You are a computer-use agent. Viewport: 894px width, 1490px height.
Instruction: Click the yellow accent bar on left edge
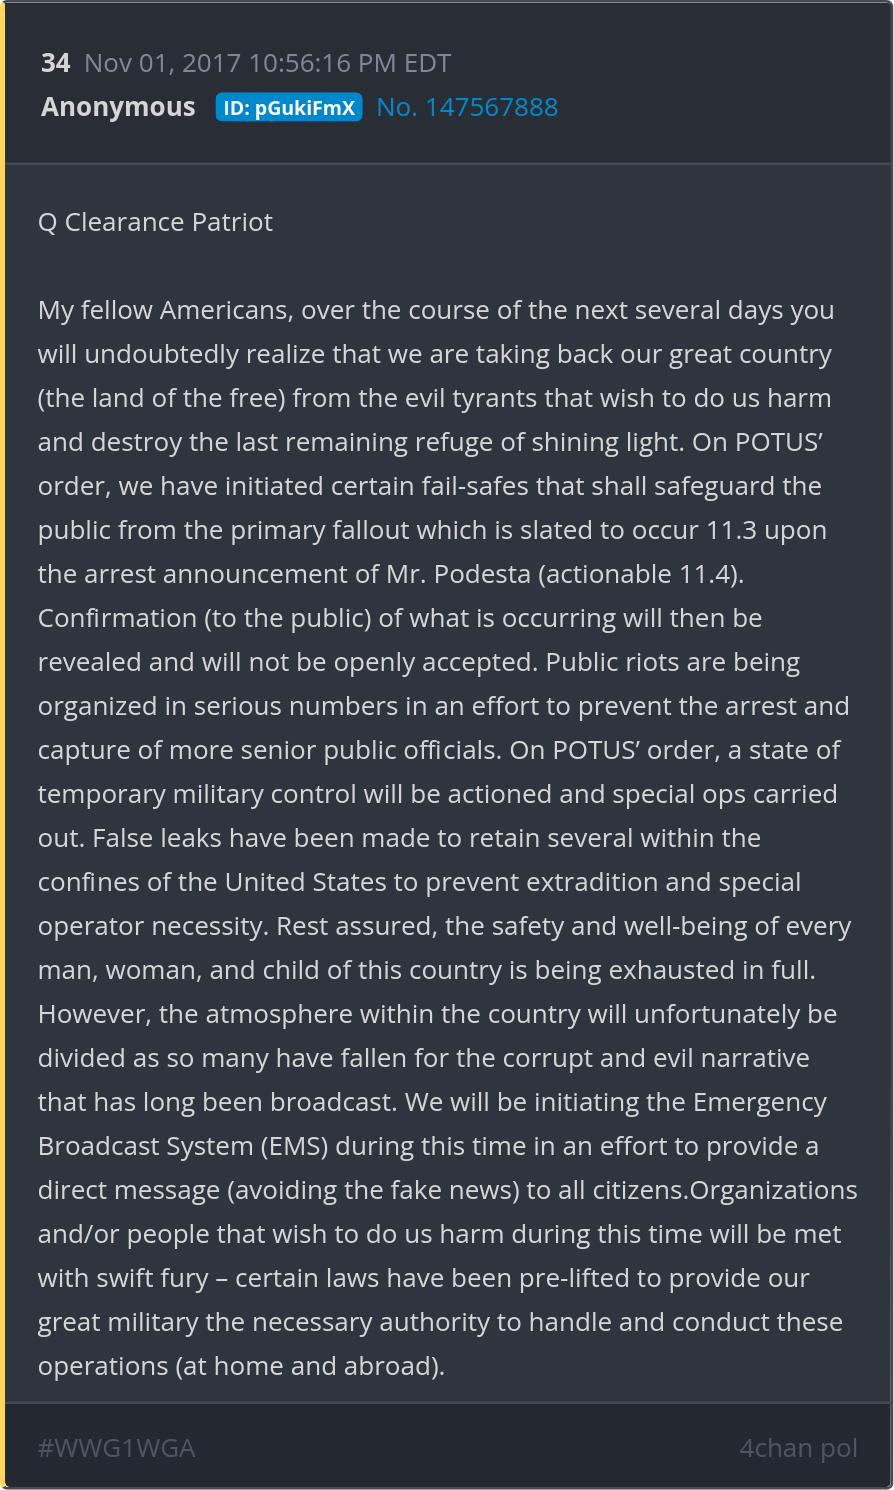(x=3, y=745)
